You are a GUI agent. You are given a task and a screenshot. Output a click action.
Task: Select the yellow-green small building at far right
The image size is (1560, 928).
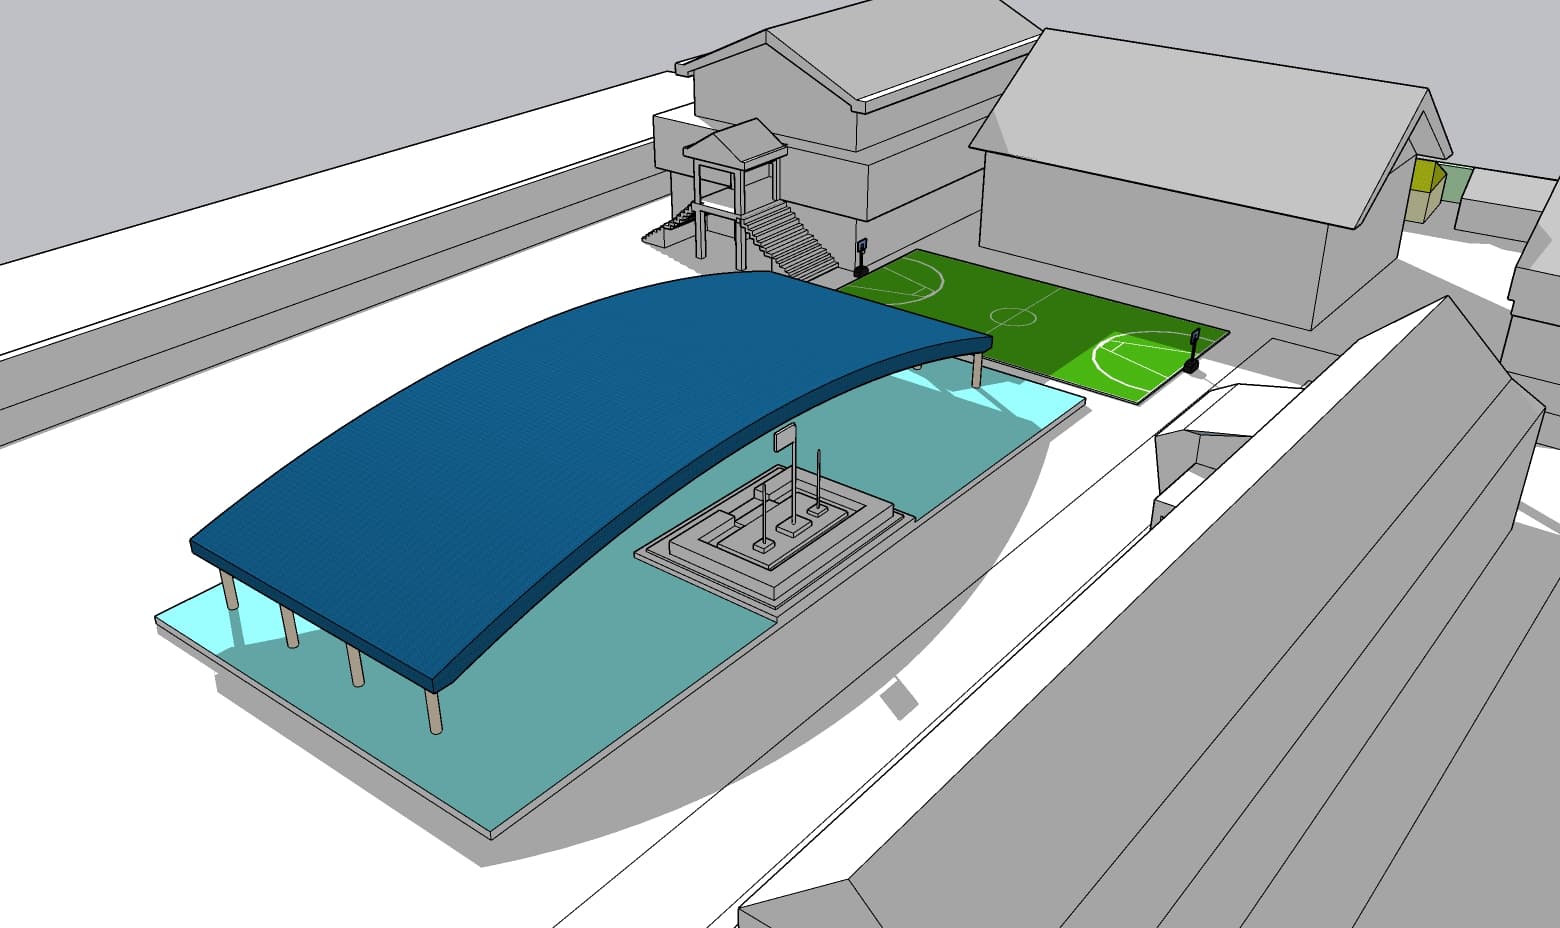point(1423,180)
